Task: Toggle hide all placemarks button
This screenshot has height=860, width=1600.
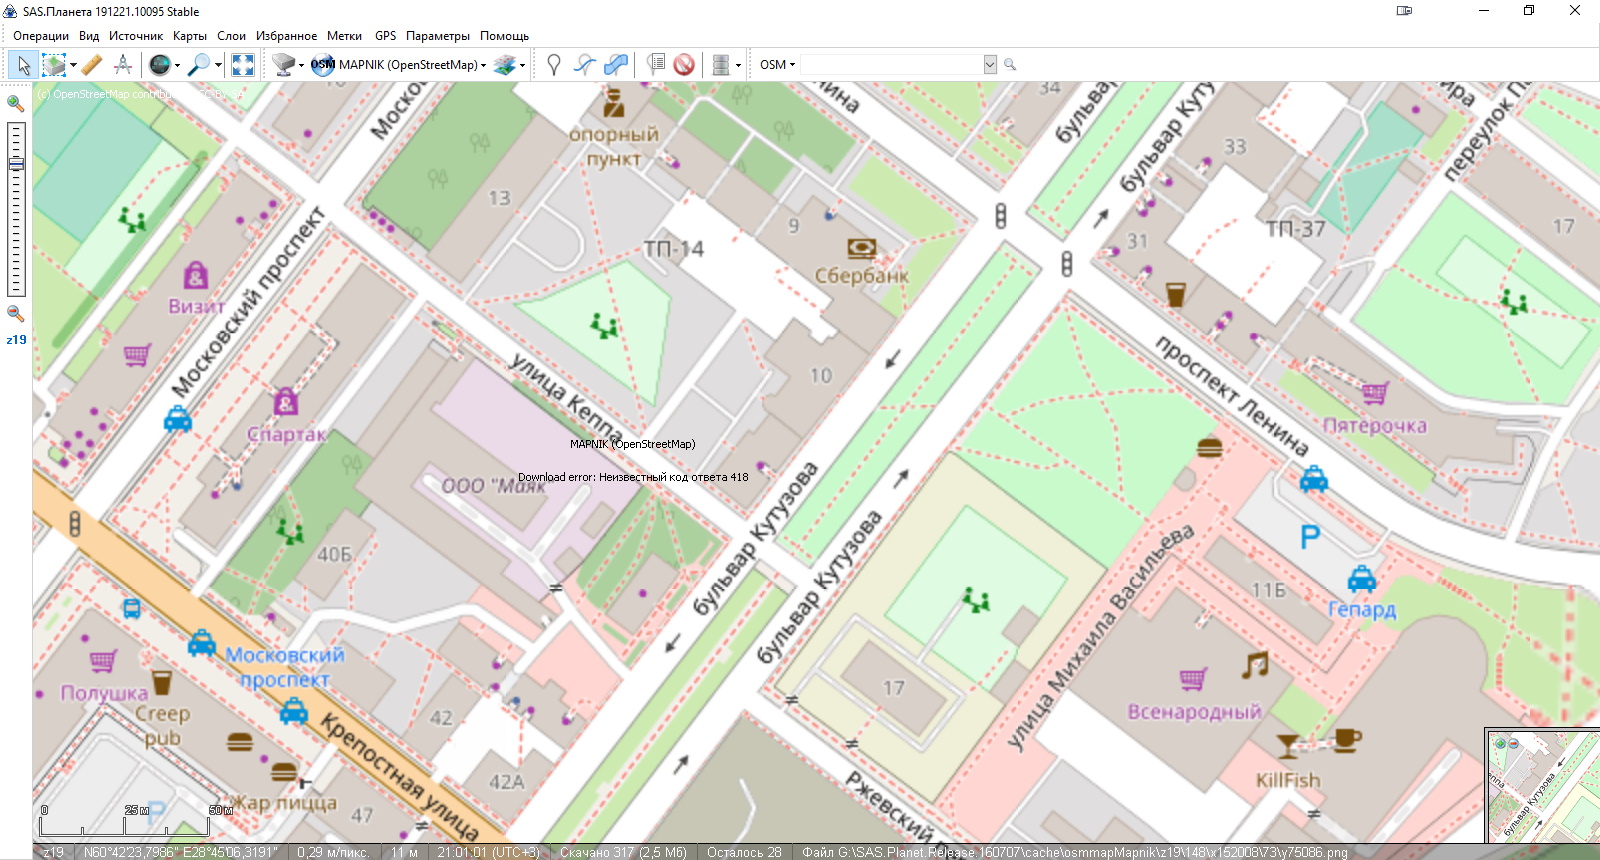Action: click(684, 65)
